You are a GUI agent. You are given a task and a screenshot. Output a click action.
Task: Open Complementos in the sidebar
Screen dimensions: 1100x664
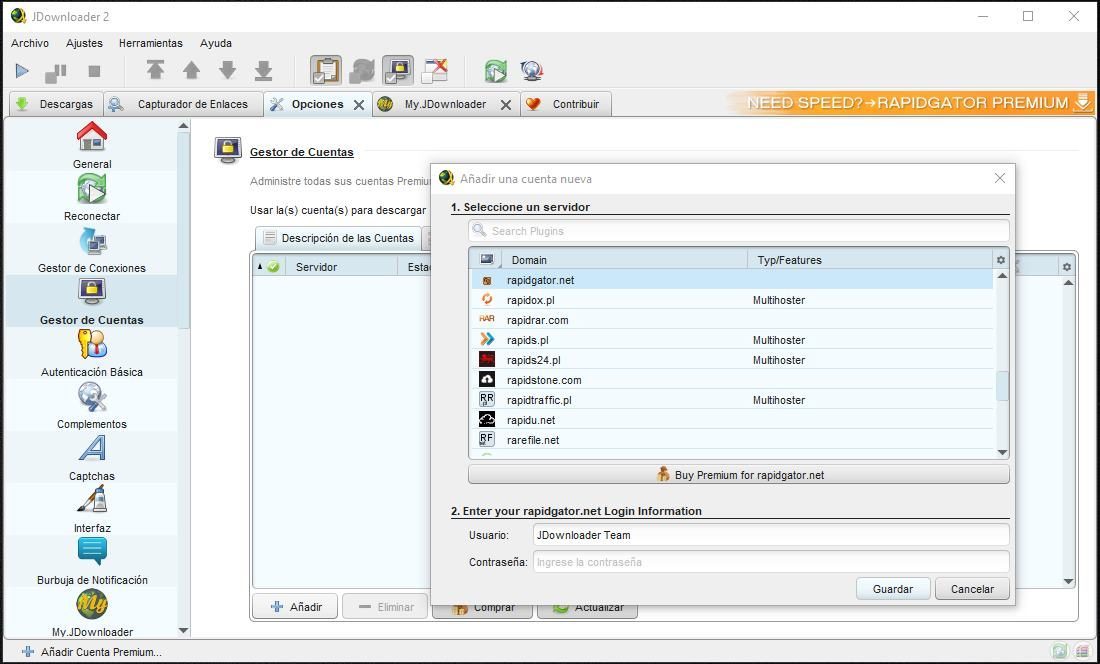[x=92, y=405]
